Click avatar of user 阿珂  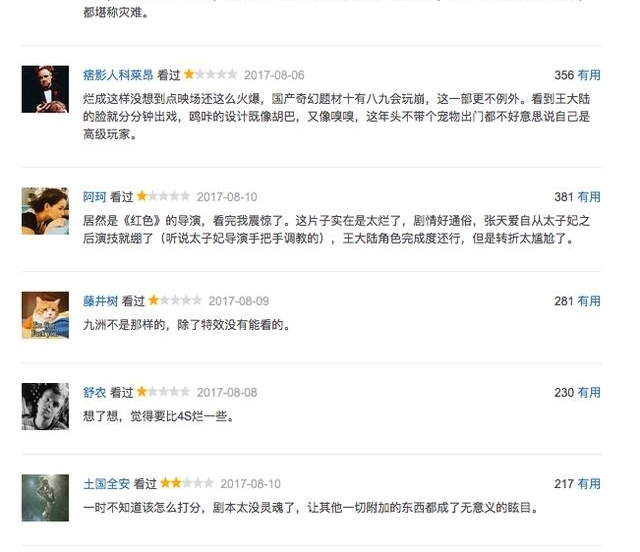point(45,210)
